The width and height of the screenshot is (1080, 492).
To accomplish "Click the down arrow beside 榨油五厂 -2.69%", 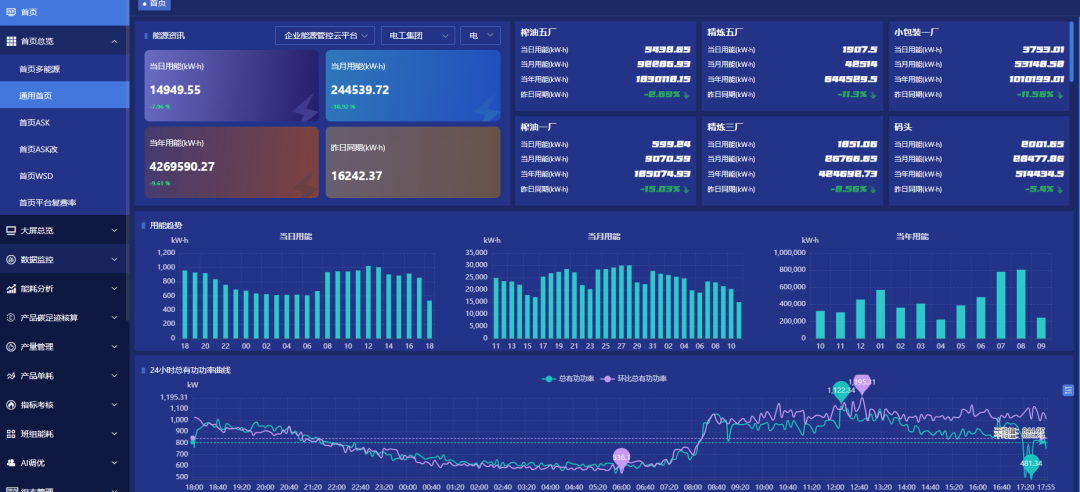I will point(688,94).
